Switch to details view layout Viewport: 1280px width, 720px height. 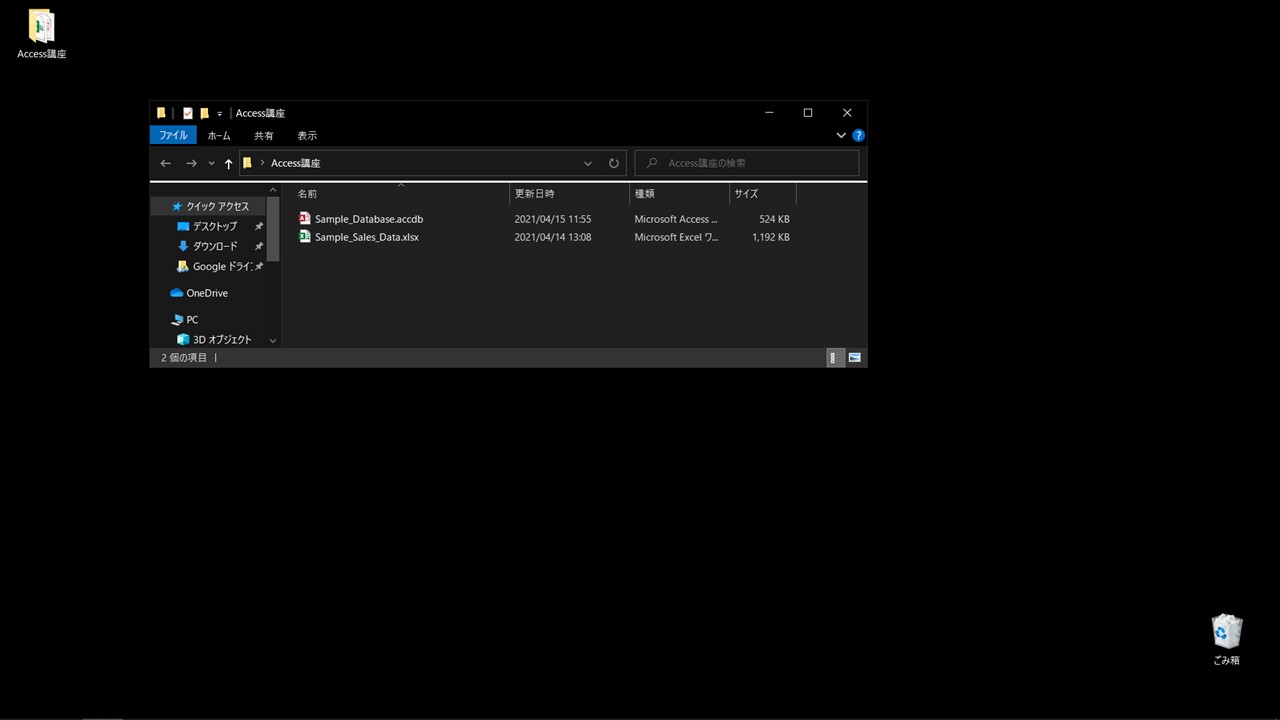(x=835, y=358)
